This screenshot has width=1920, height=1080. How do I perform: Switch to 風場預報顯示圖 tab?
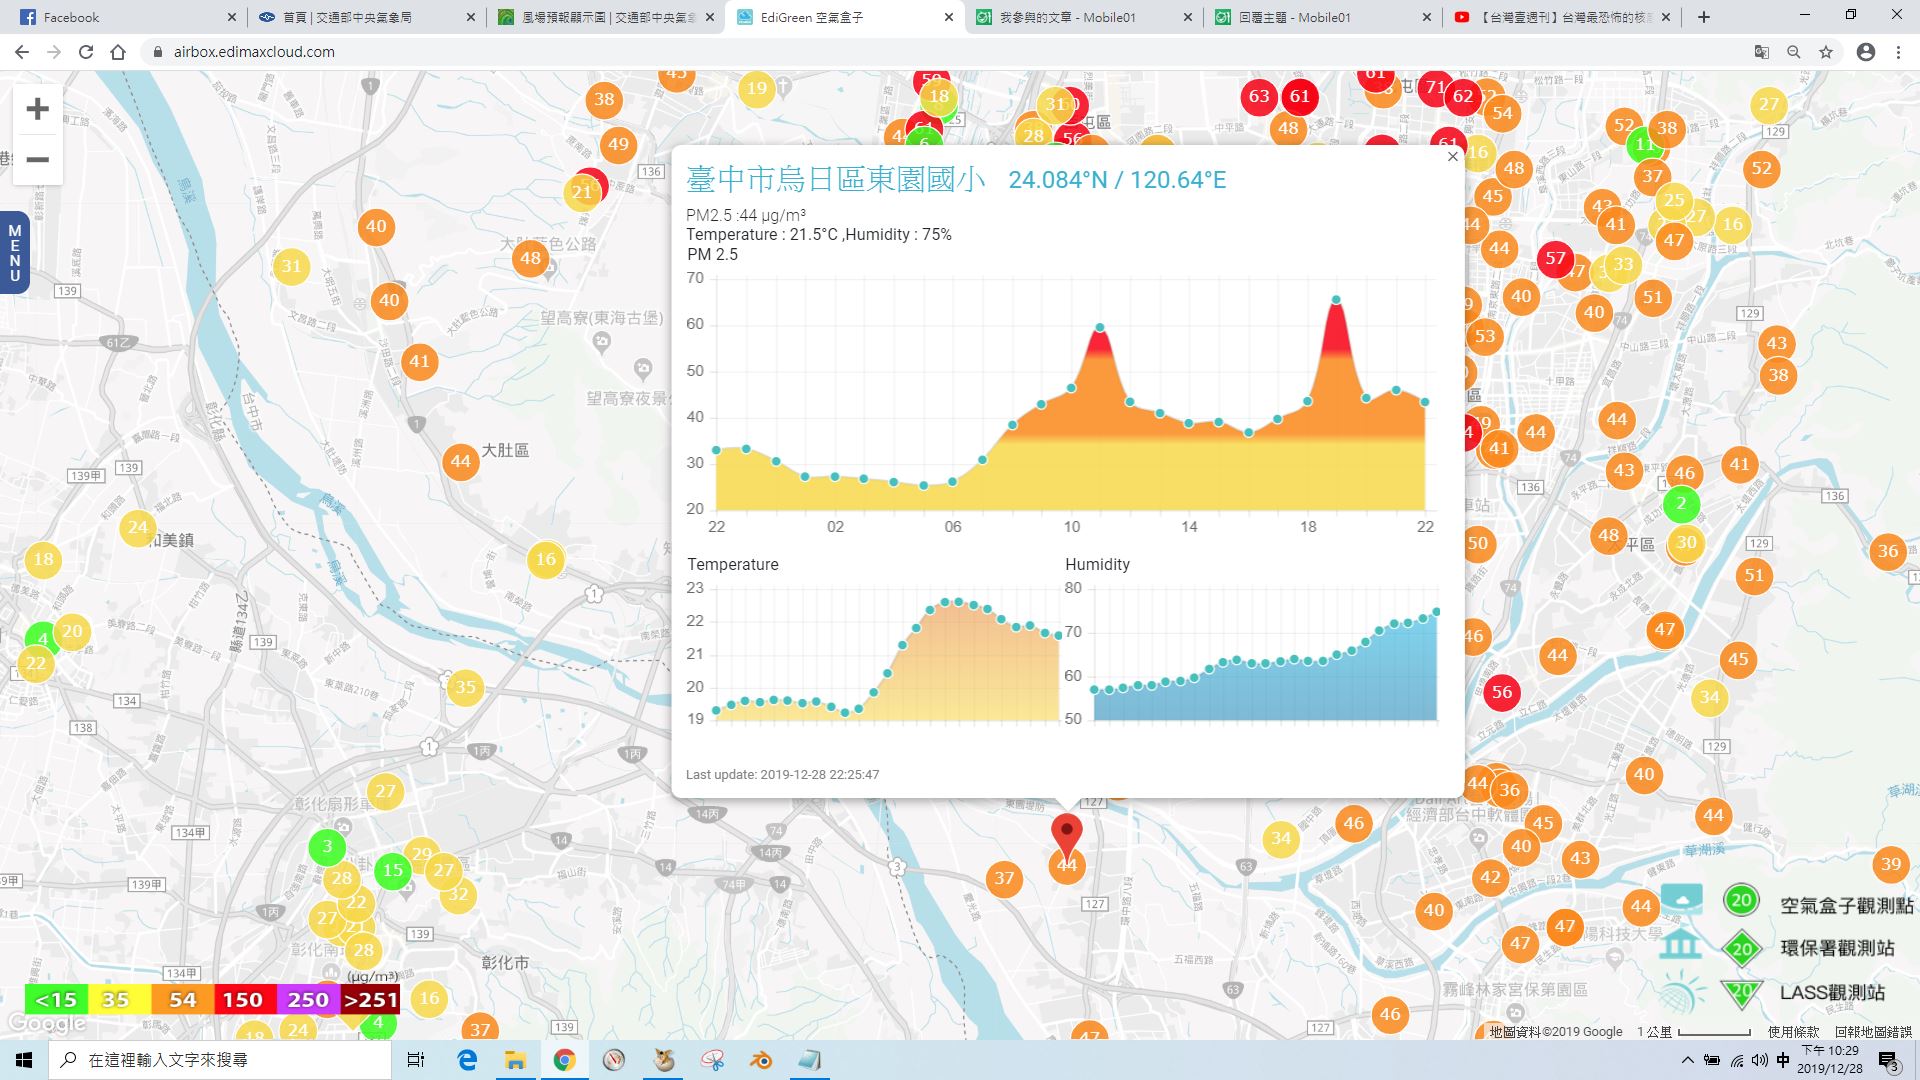point(606,17)
